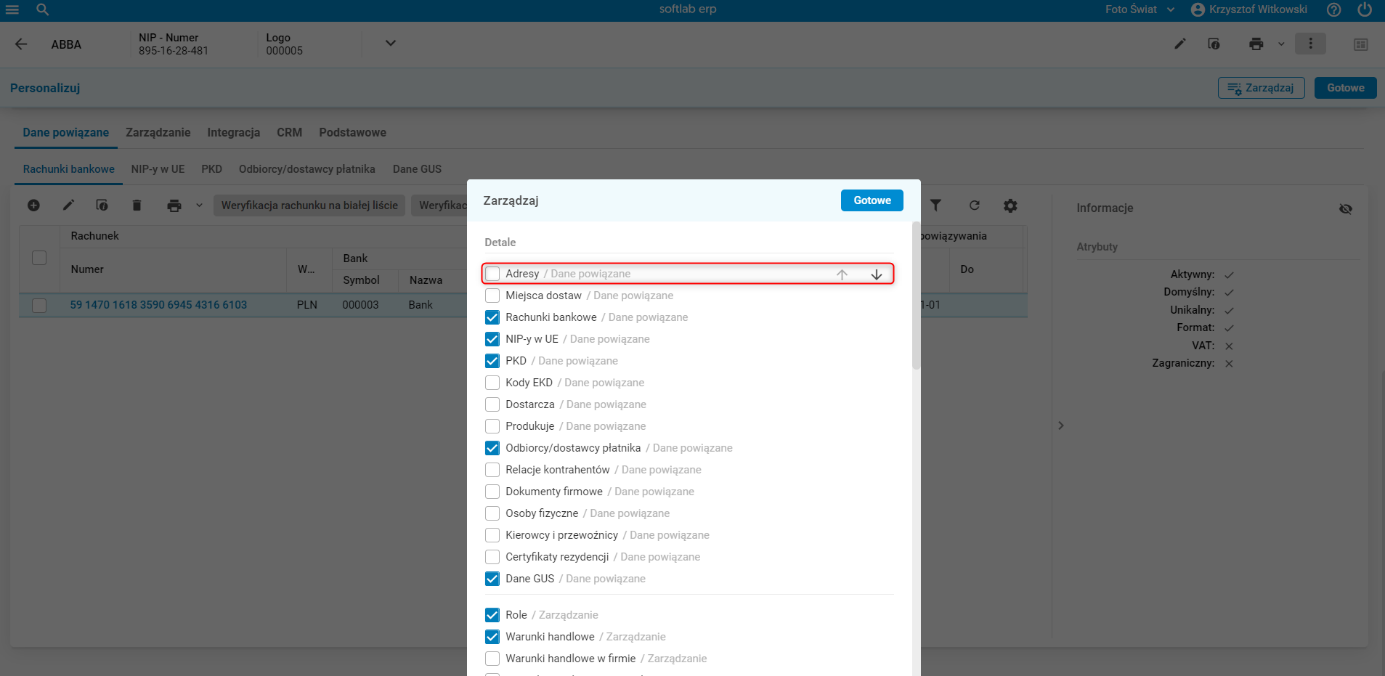1385x676 pixels.
Task: Open bank account number 59 1470 1618 link
Action: click(158, 305)
